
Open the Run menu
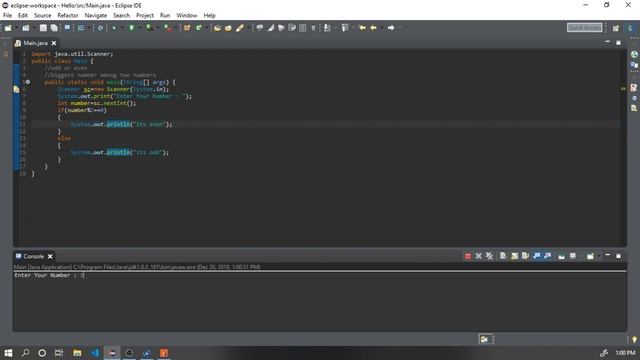[165, 16]
